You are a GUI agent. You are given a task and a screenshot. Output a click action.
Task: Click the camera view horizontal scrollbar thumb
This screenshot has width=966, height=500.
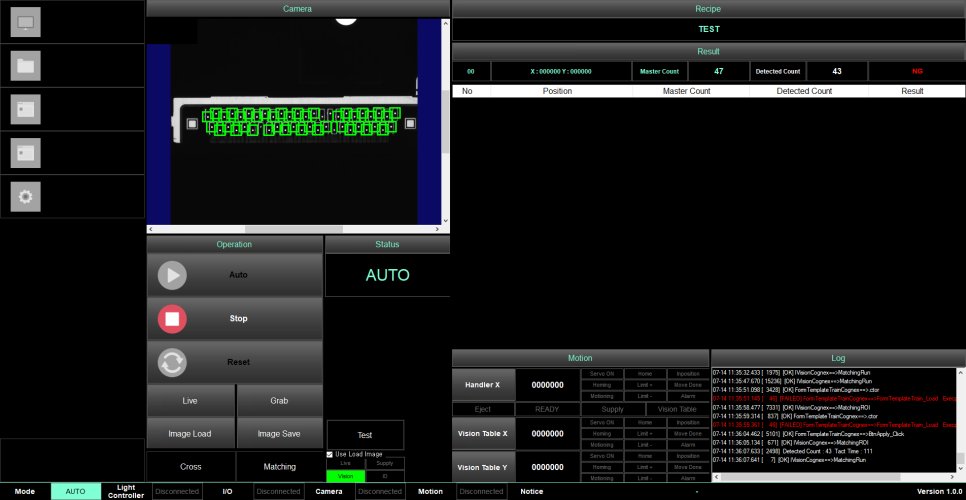[x=294, y=229]
